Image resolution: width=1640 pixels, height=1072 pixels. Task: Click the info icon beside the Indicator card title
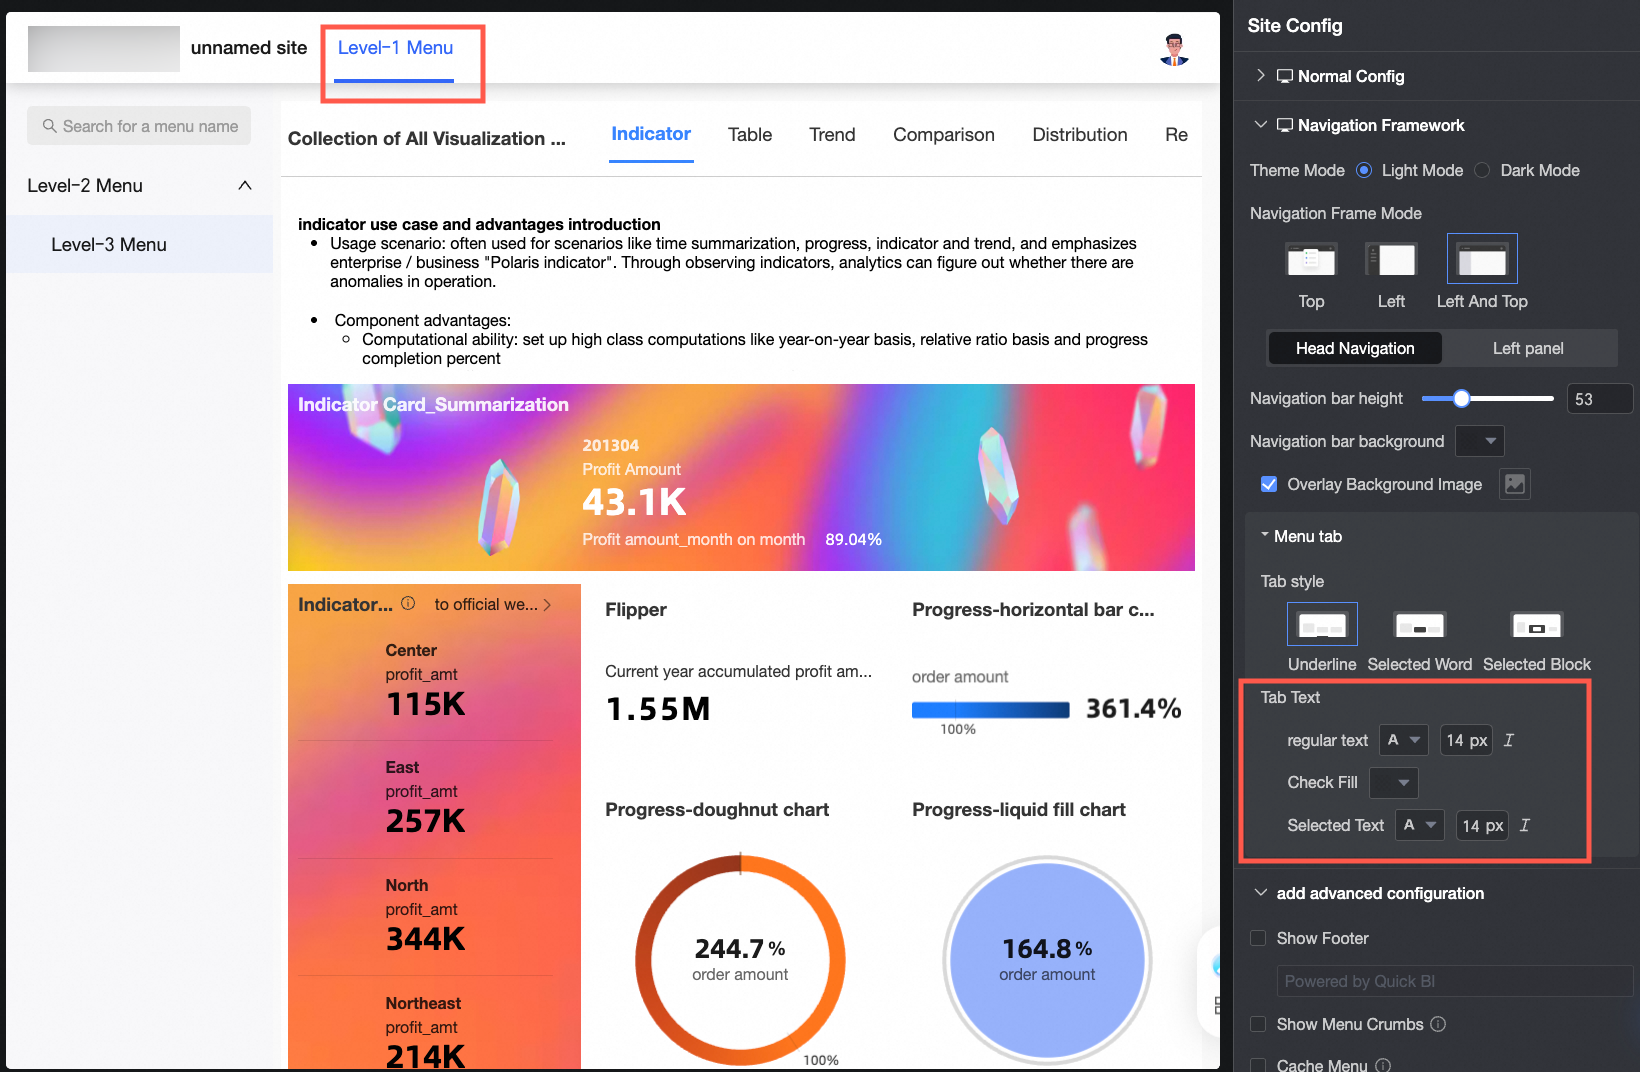pyautogui.click(x=408, y=603)
